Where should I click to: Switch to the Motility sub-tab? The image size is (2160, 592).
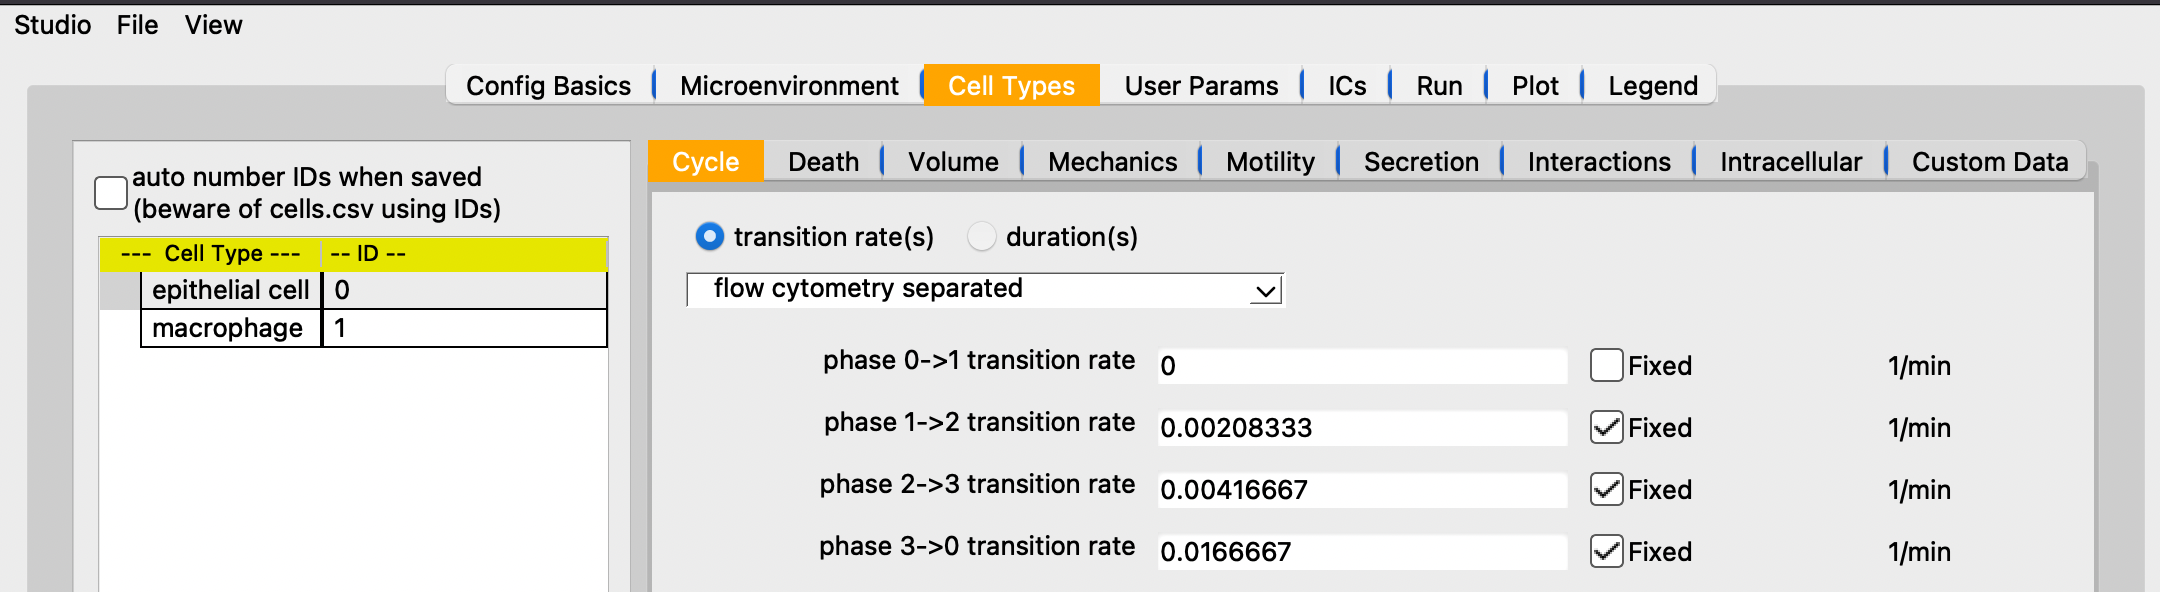[1270, 162]
